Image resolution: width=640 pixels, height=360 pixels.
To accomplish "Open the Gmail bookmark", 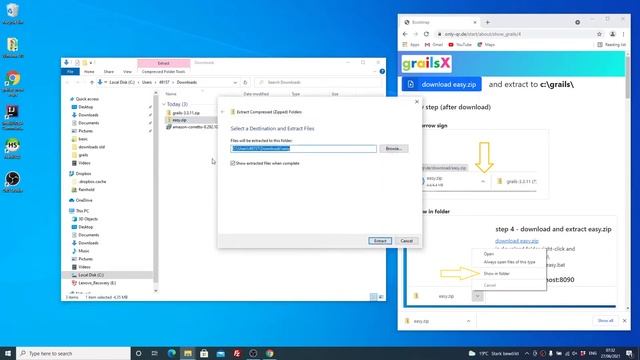I will (433, 44).
